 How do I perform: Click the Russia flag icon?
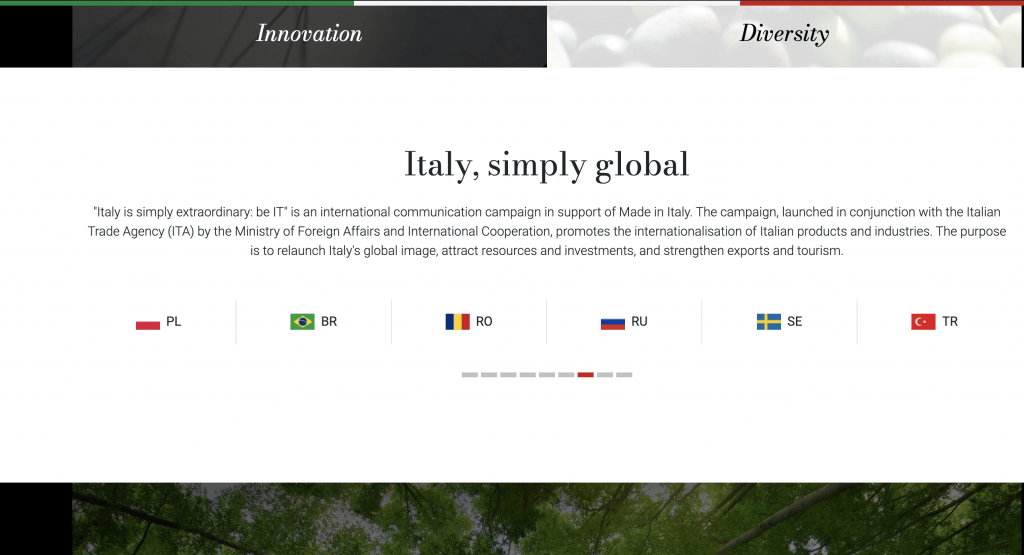pos(613,322)
